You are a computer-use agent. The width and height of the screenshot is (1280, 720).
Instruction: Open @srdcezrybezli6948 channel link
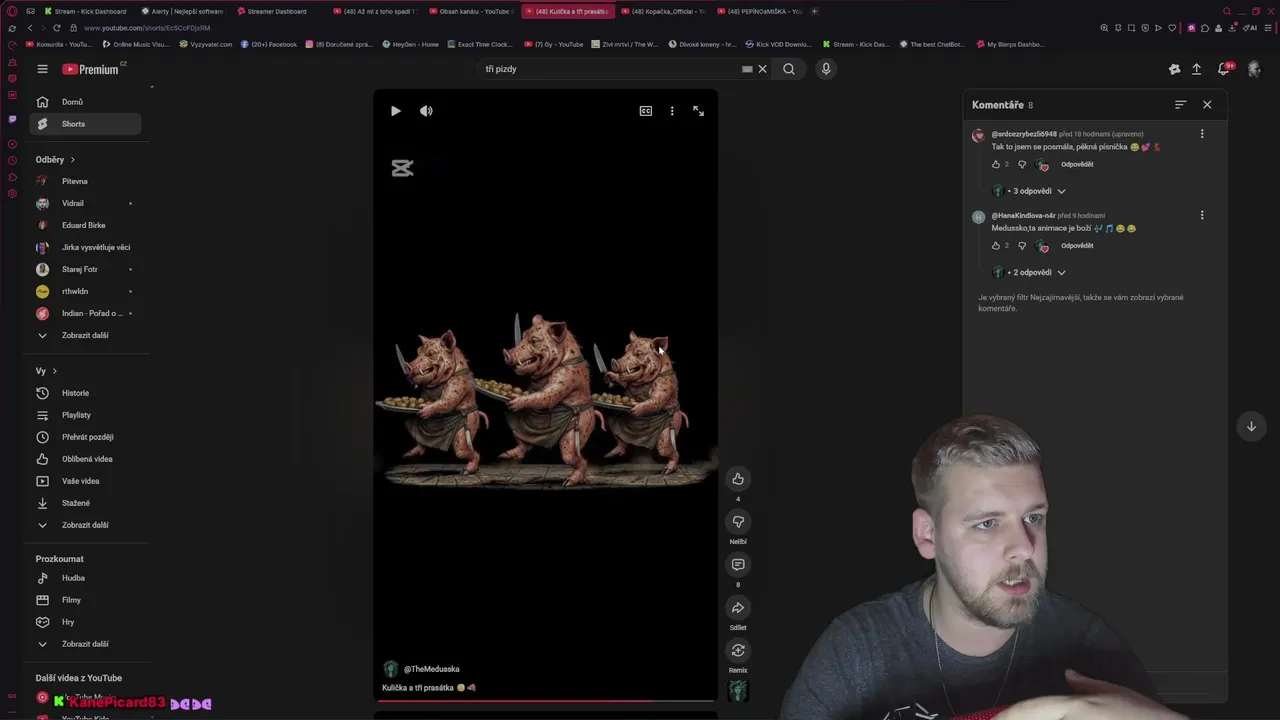pos(1024,134)
